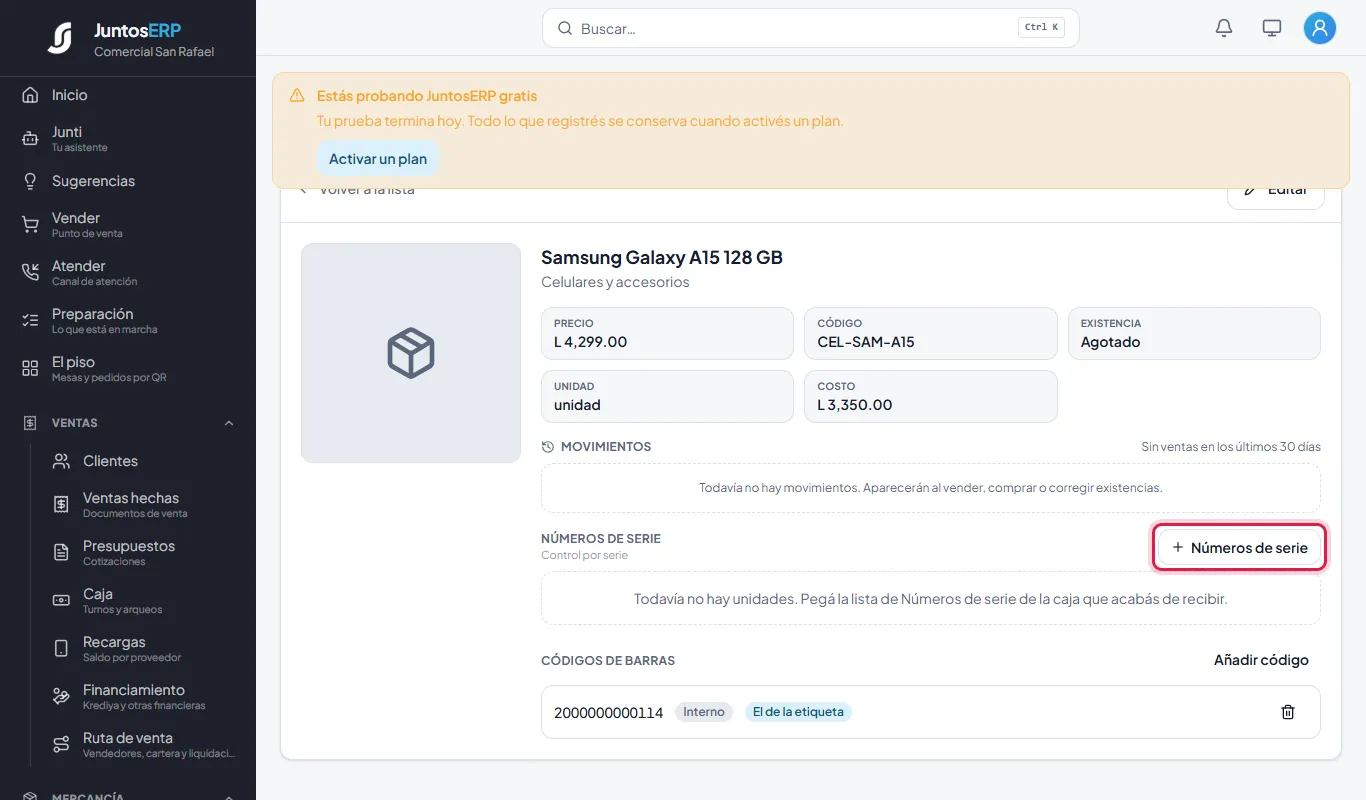Screen dimensions: 1366x800
Task: Click the Recargas phone icon
Action: 61,649
